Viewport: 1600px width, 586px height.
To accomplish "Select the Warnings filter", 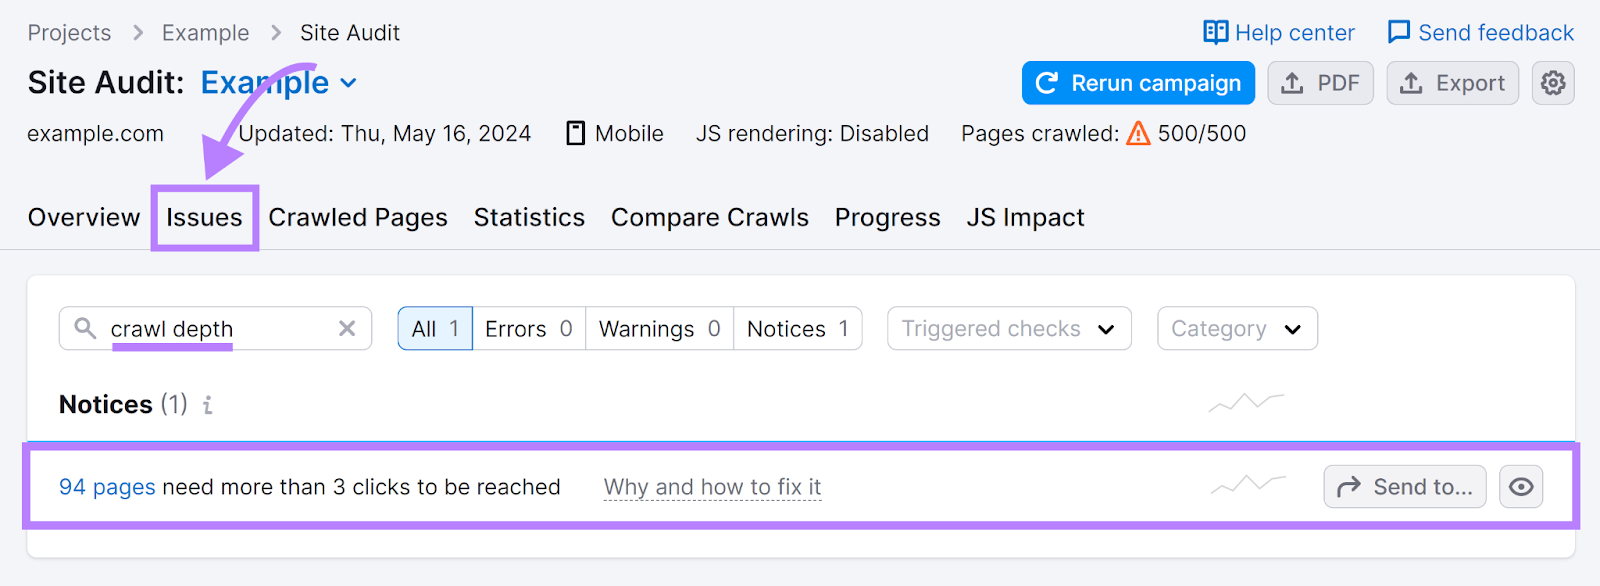I will [x=658, y=328].
